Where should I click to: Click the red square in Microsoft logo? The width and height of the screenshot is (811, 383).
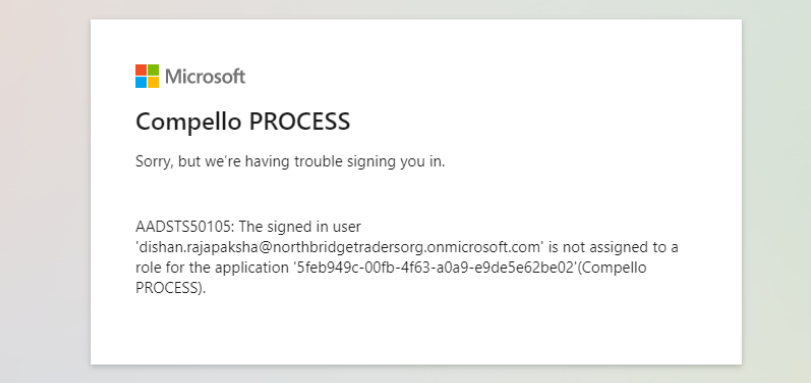(141, 70)
